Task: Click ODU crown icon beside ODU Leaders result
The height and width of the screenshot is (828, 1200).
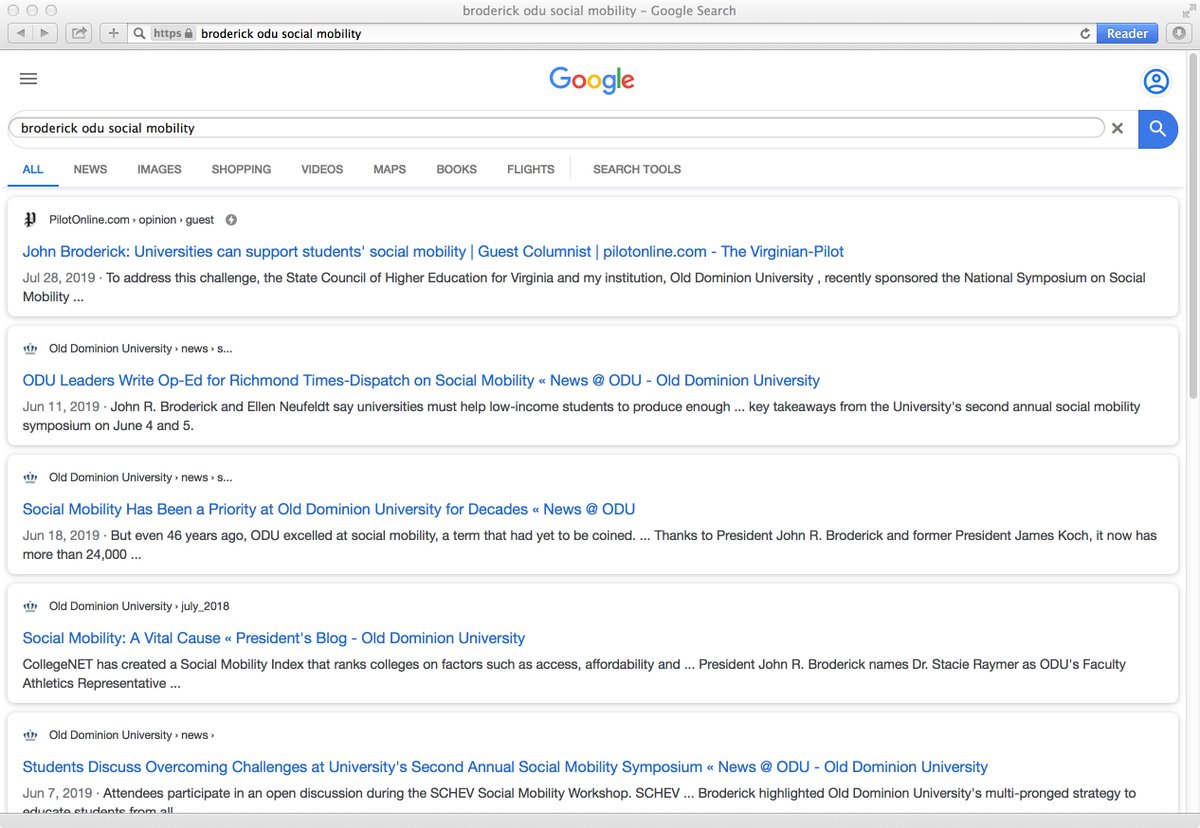Action: 30,349
